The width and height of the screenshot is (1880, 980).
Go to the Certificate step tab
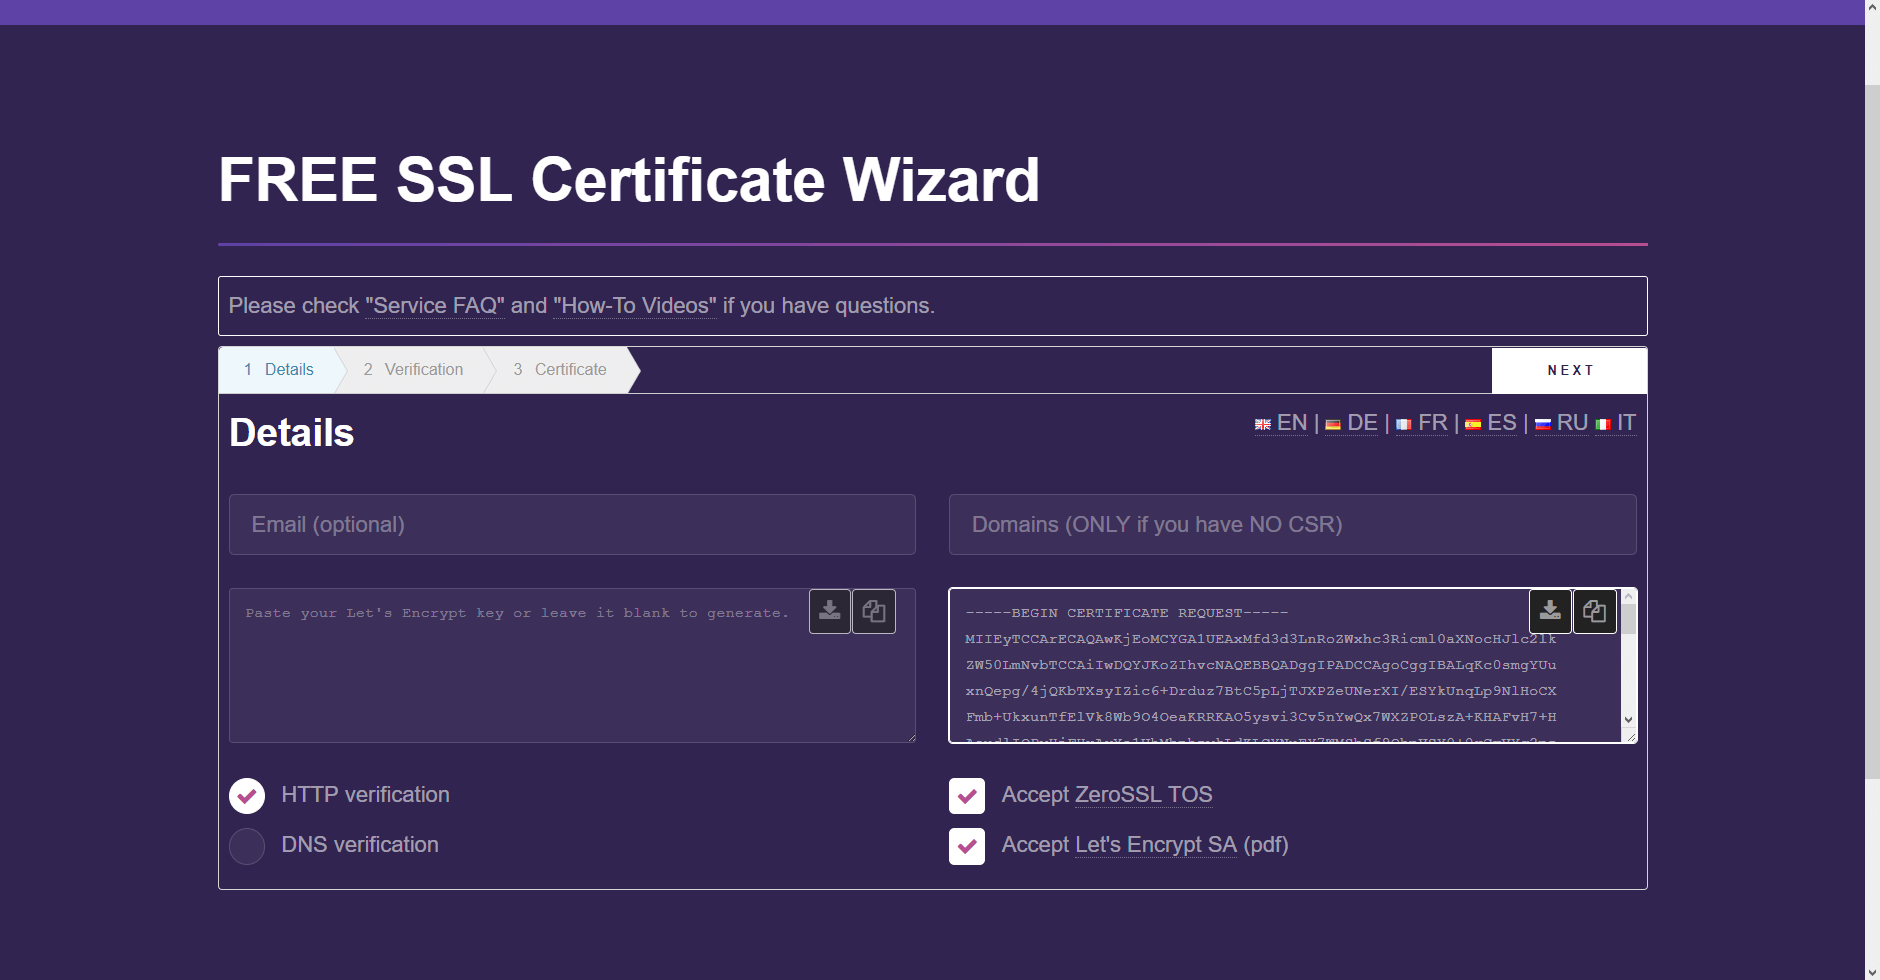560,370
